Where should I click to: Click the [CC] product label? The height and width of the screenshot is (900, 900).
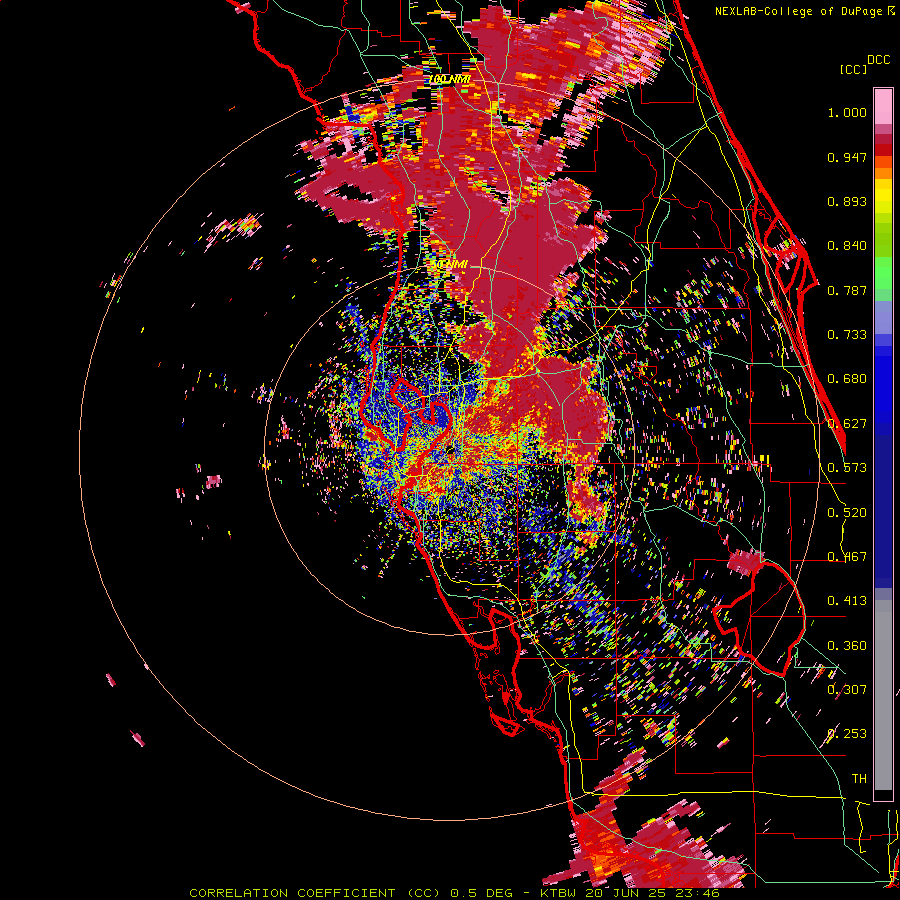point(853,69)
